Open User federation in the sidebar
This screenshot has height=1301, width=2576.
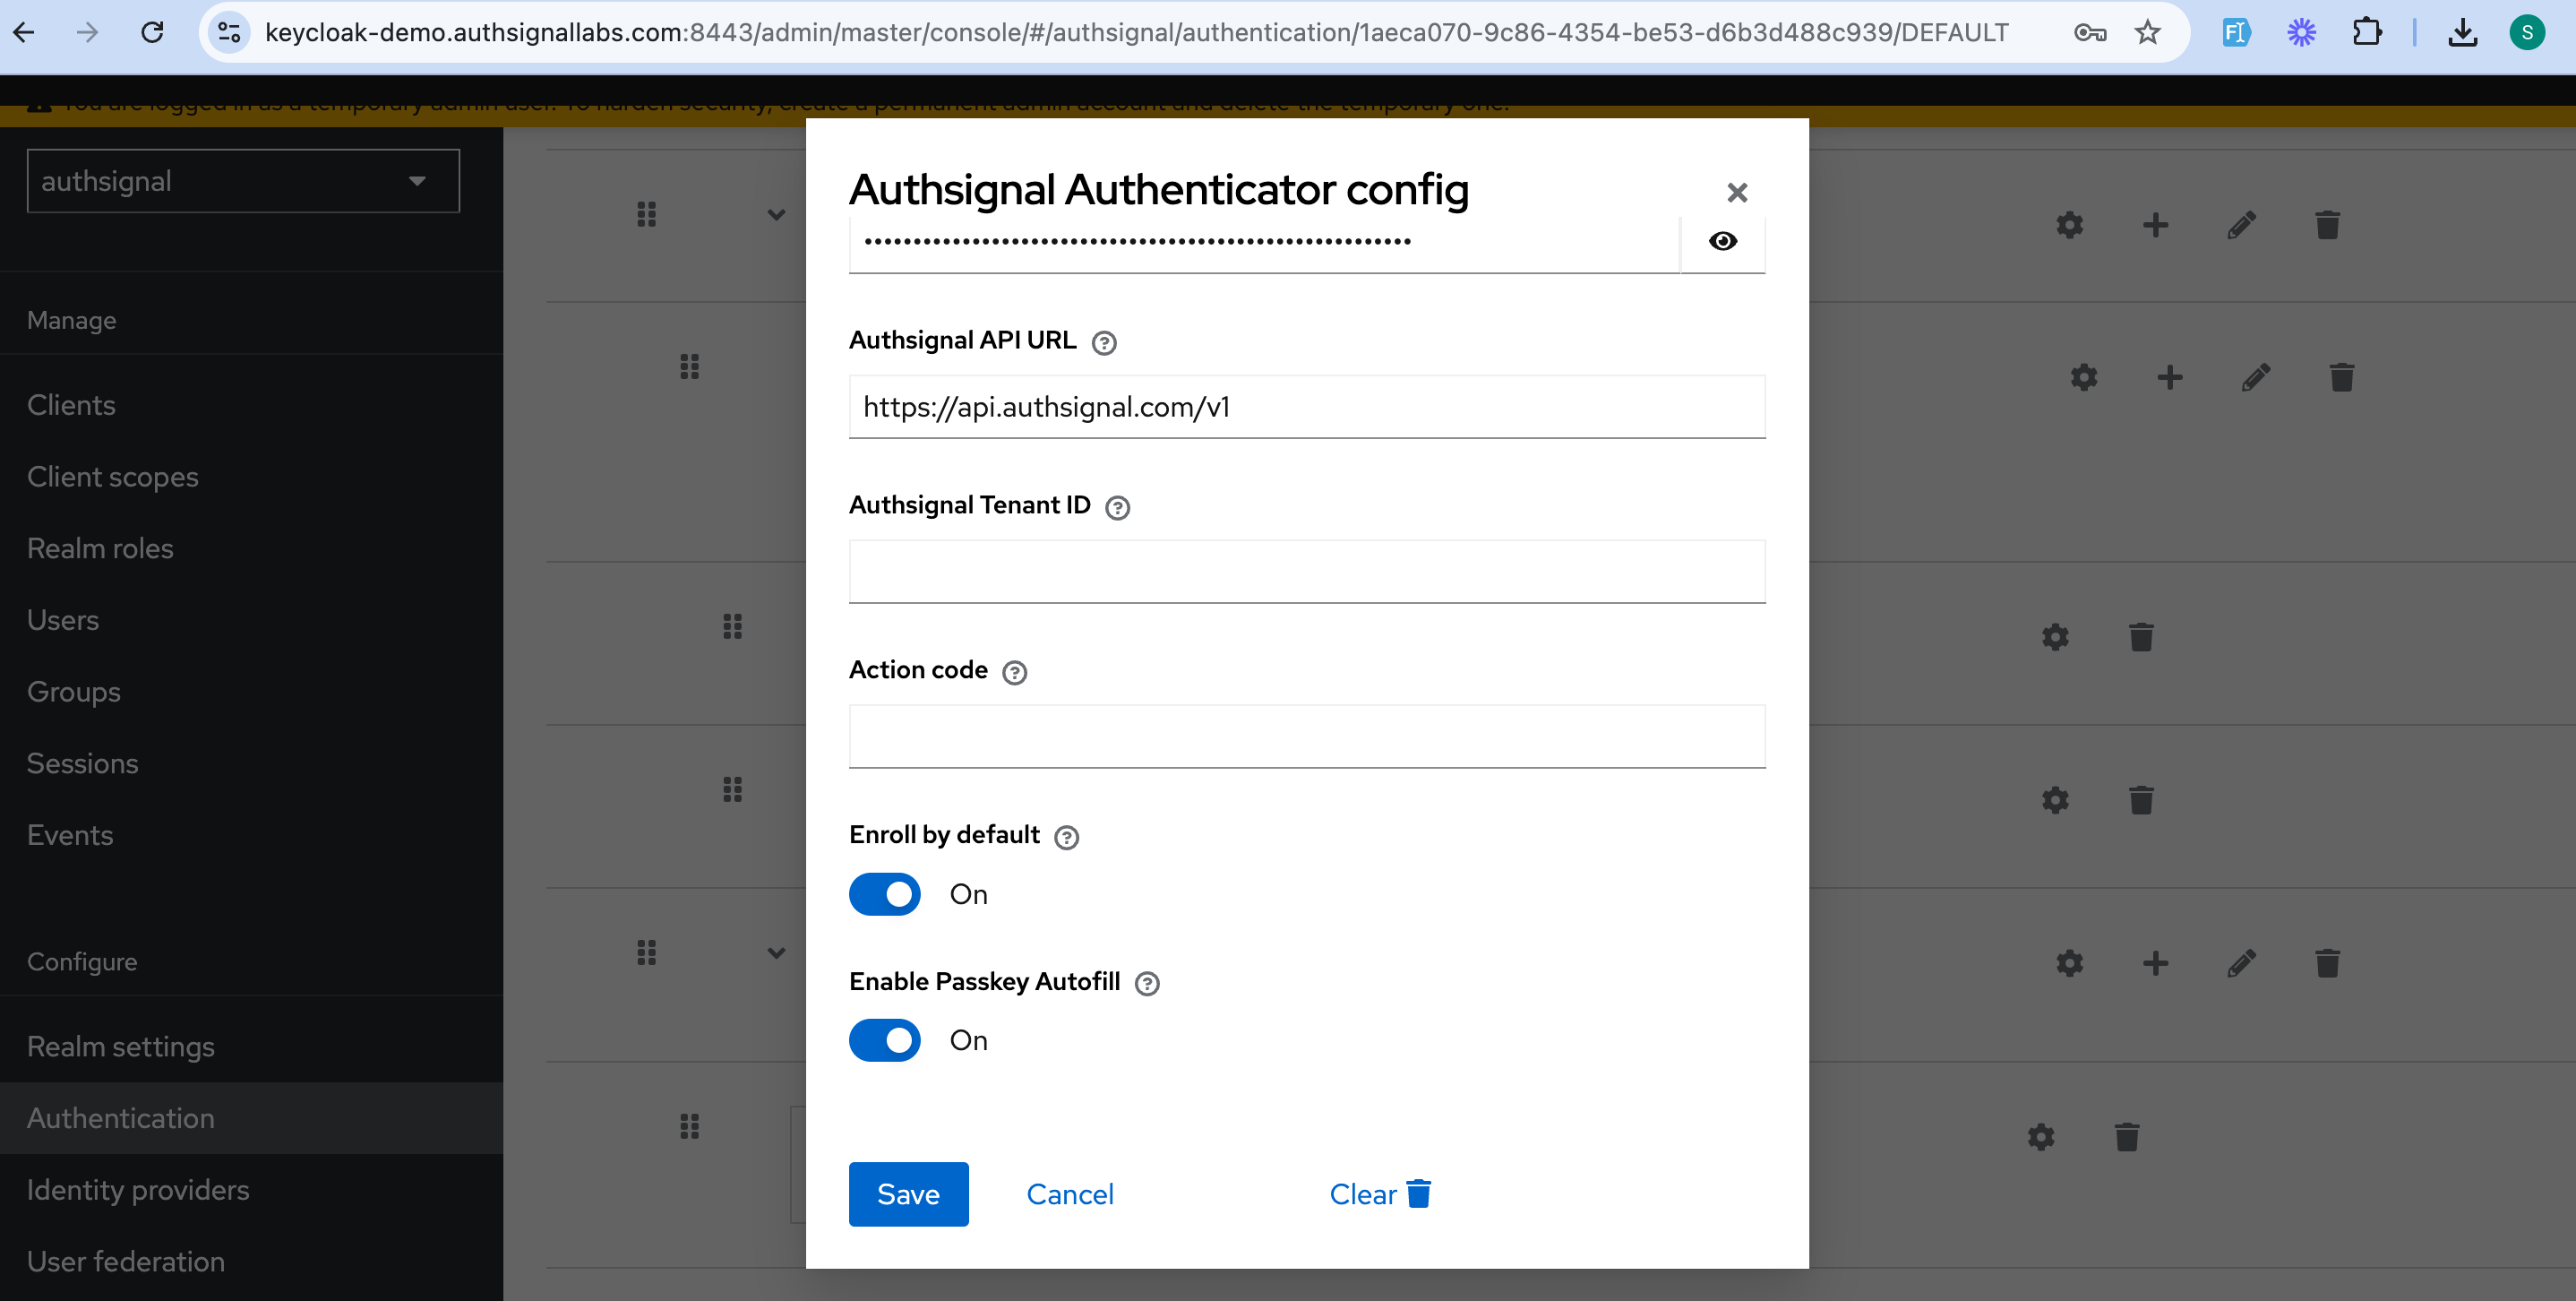pyautogui.click(x=126, y=1261)
